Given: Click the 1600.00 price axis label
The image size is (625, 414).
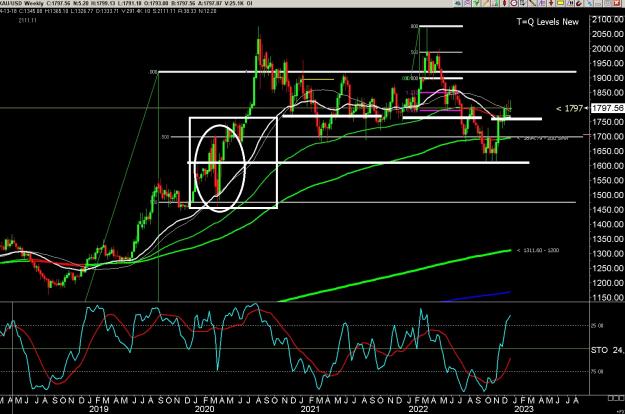Looking at the screenshot, I should (608, 166).
